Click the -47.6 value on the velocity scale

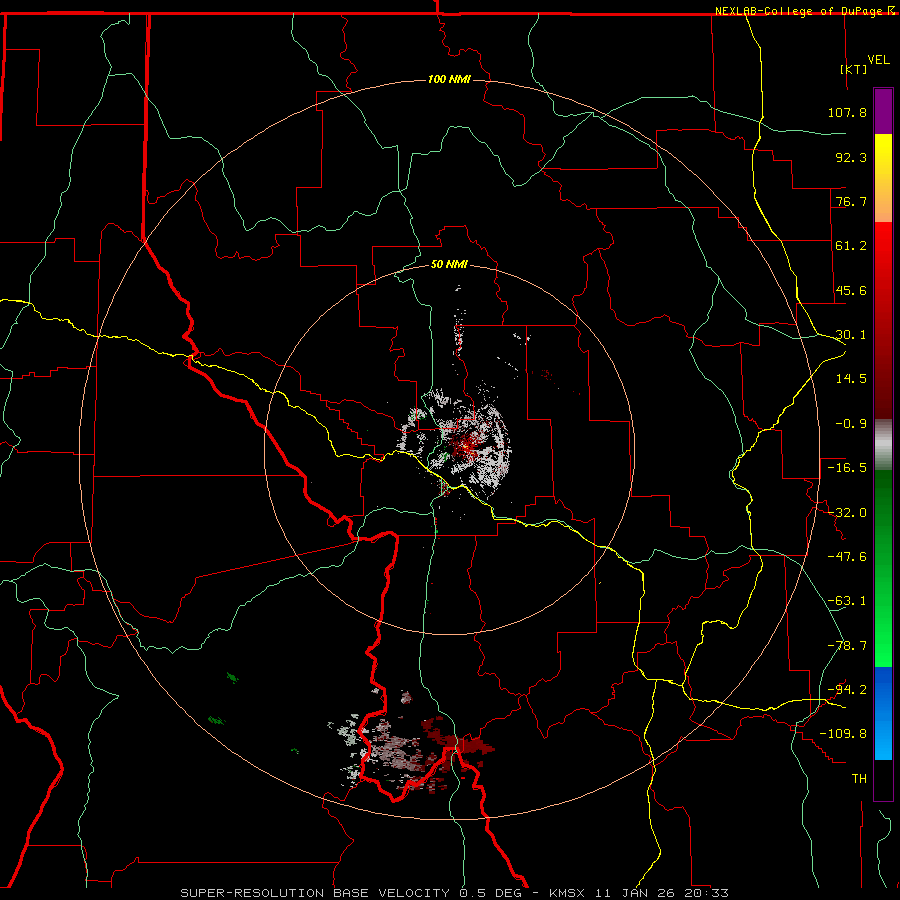(847, 557)
